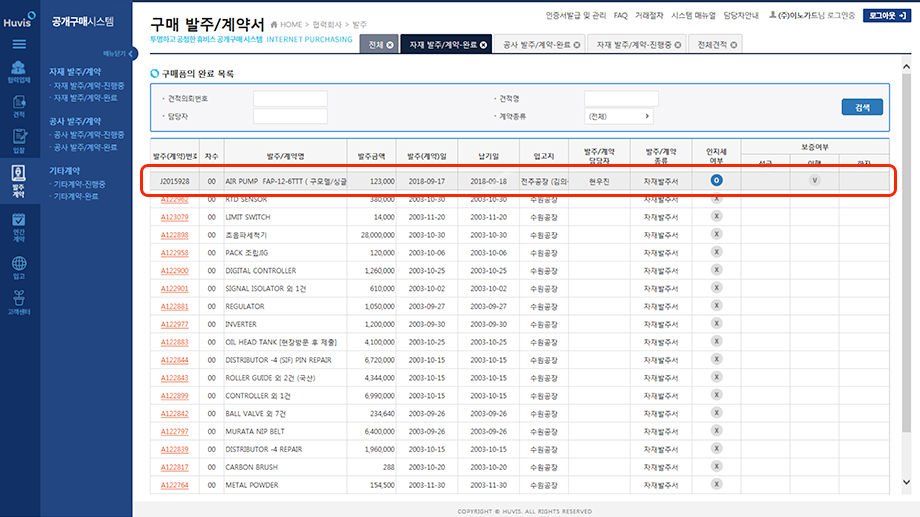Open the 견적 sidebar icon
This screenshot has width=920, height=517.
(x=19, y=106)
